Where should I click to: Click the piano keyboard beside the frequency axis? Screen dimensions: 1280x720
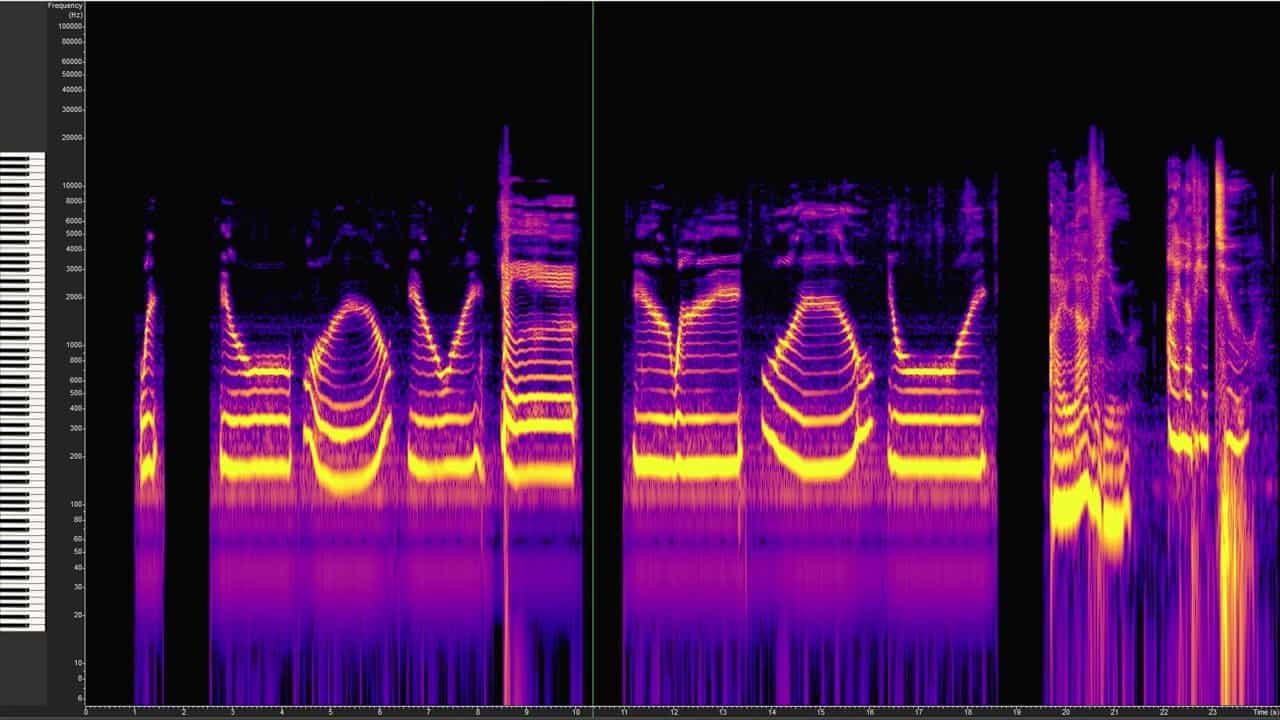[x=22, y=391]
